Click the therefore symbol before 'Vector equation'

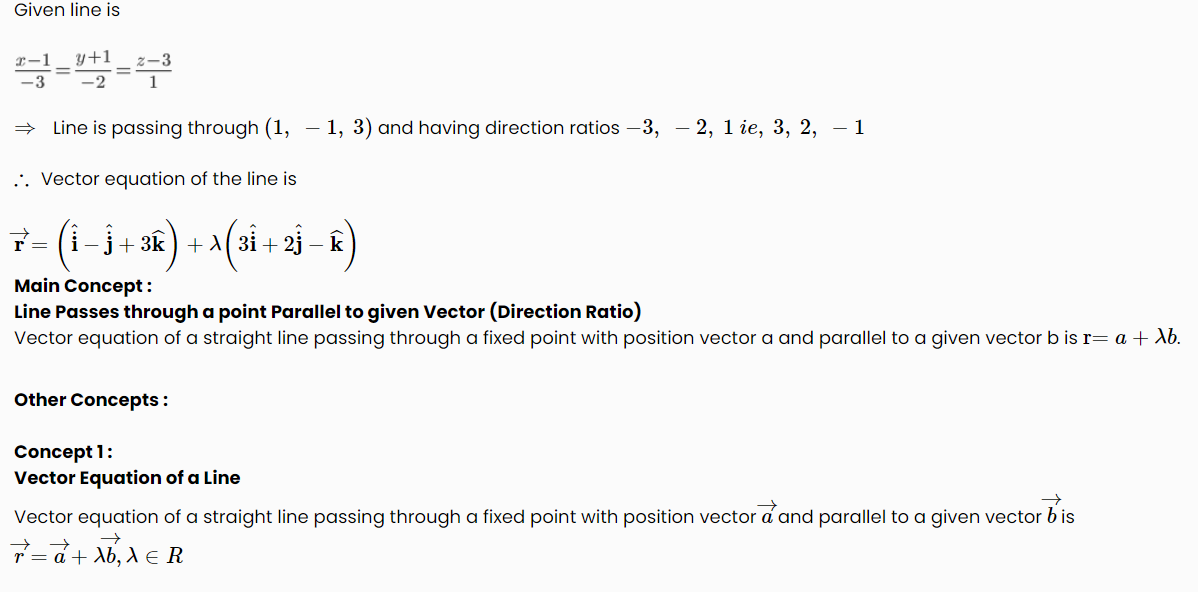click(22, 181)
